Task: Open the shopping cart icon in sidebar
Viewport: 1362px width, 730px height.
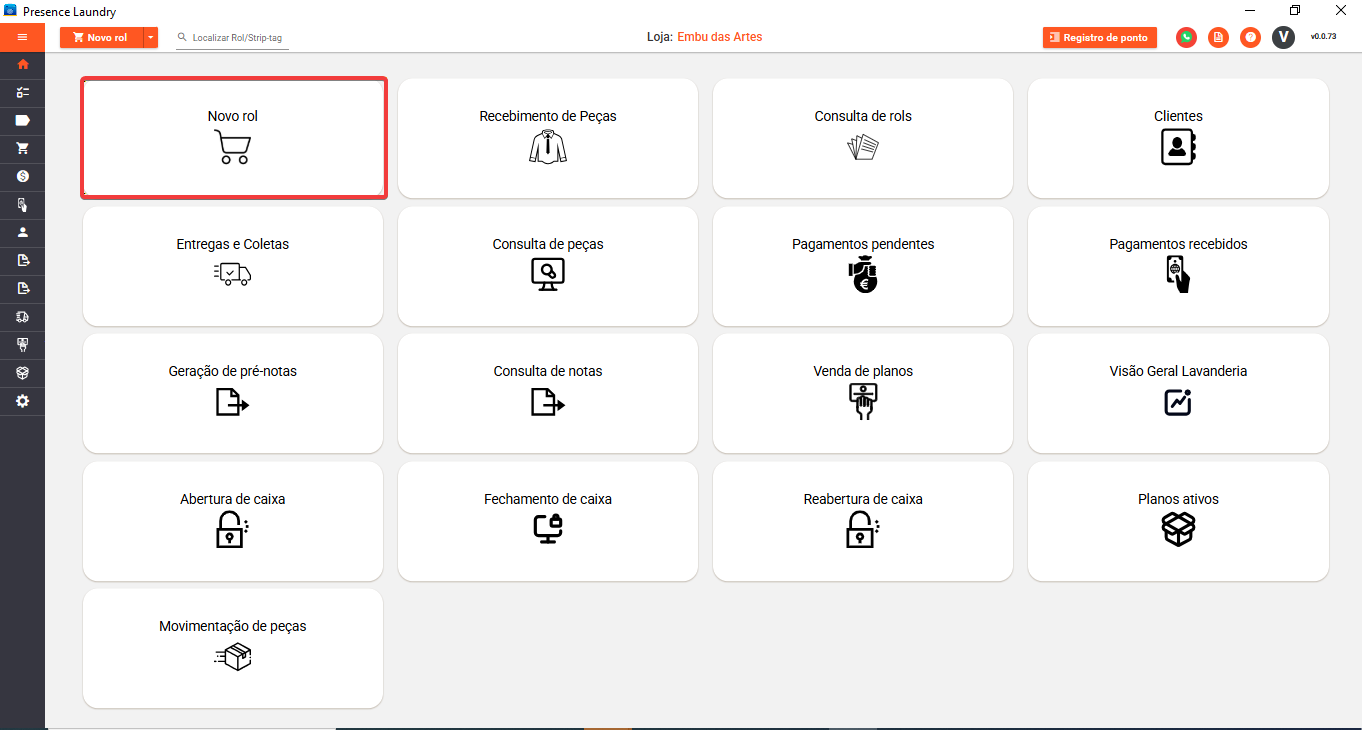Action: (23, 148)
